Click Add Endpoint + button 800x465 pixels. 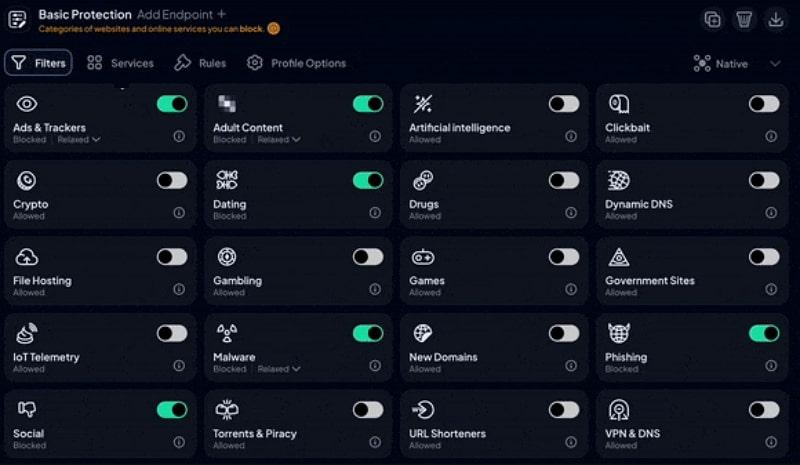181,15
